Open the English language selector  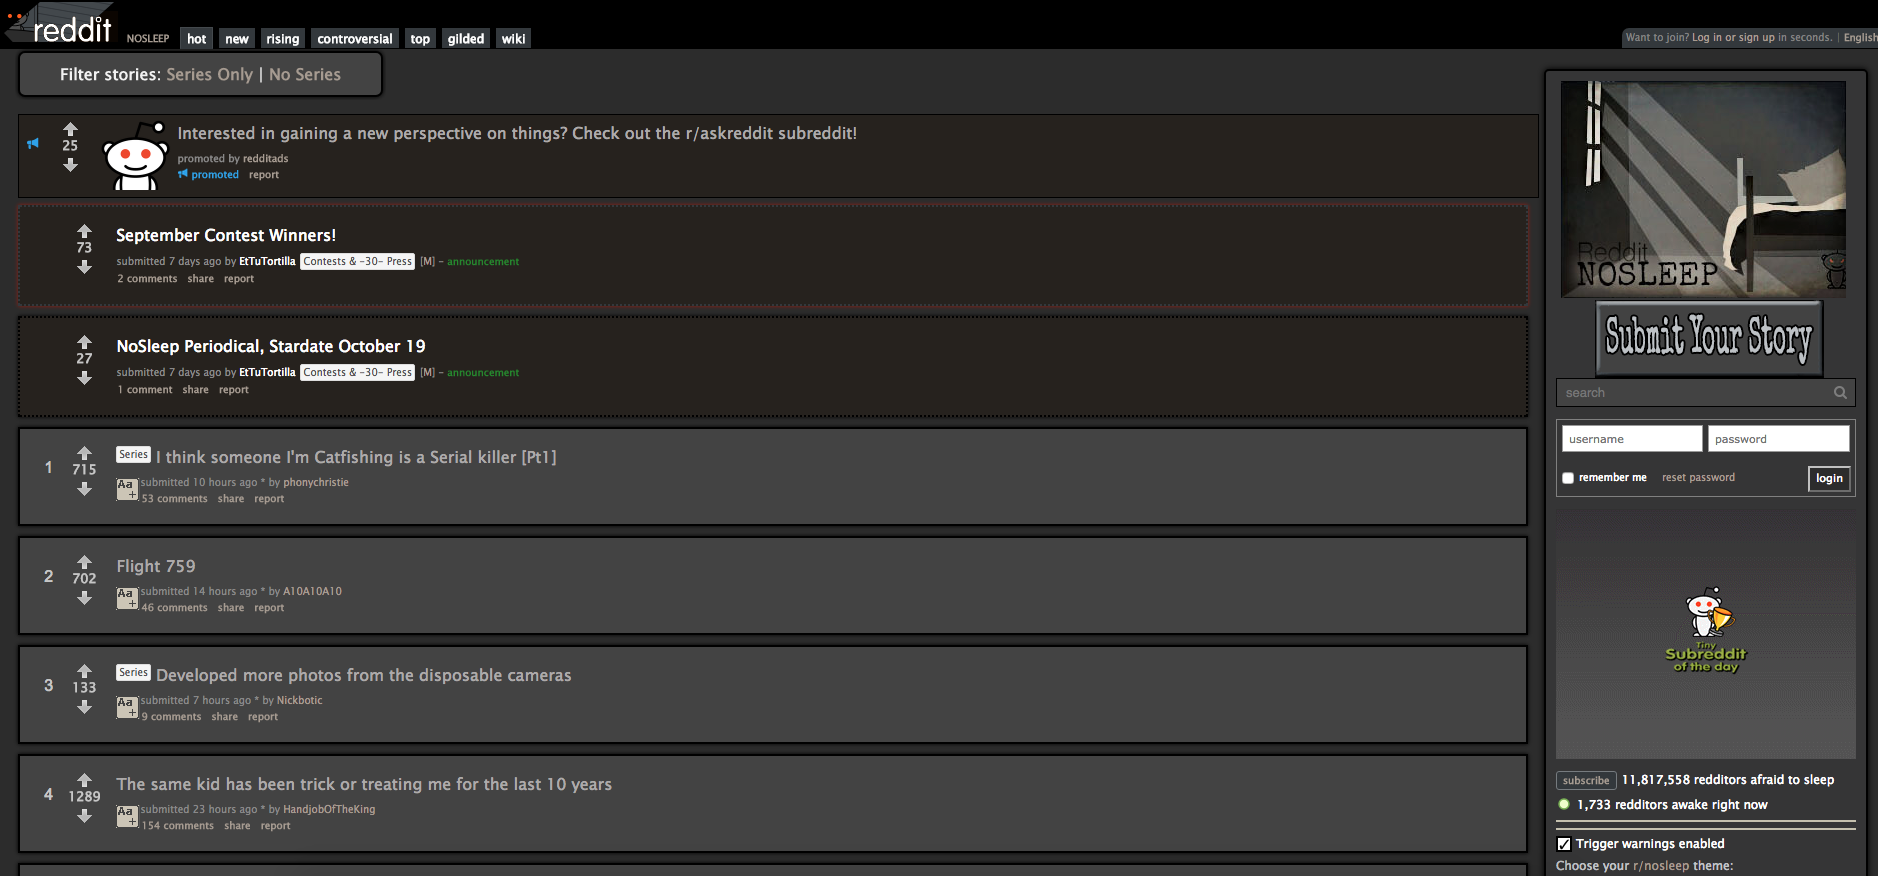click(x=1860, y=38)
